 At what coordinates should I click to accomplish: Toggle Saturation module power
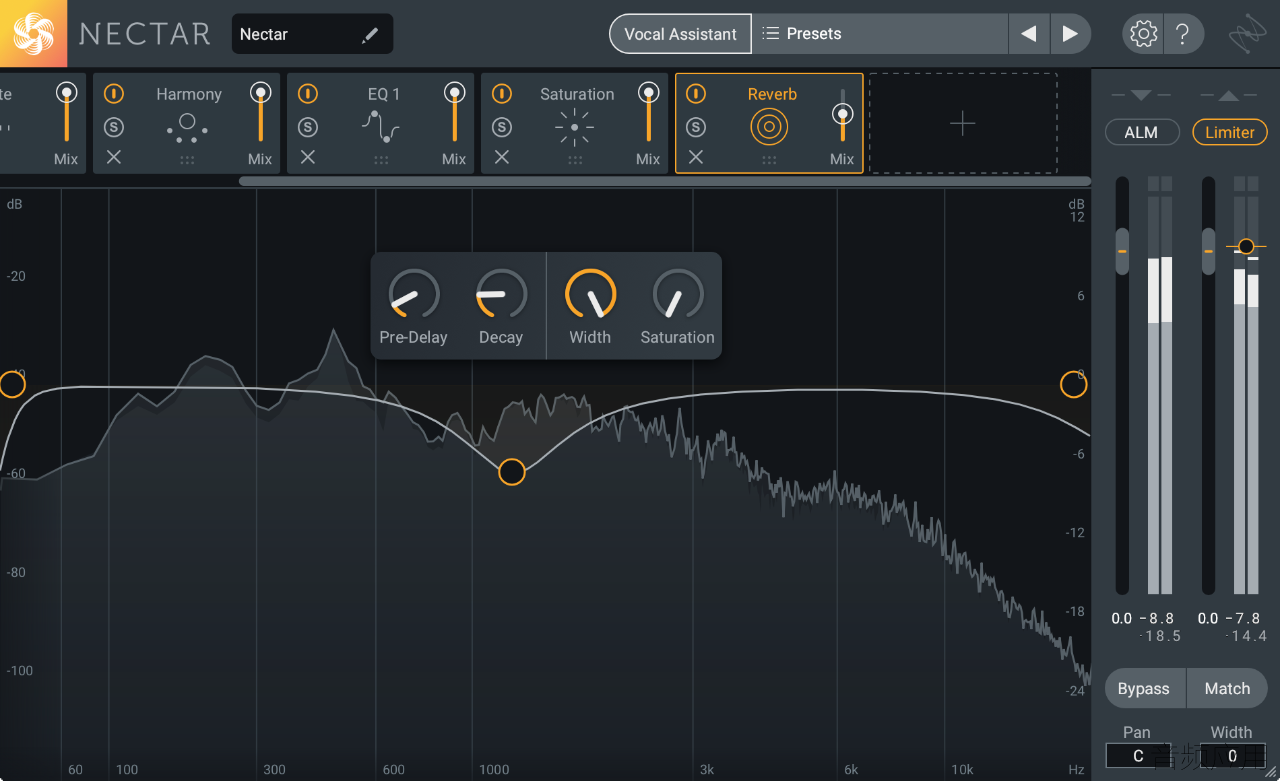(x=502, y=94)
